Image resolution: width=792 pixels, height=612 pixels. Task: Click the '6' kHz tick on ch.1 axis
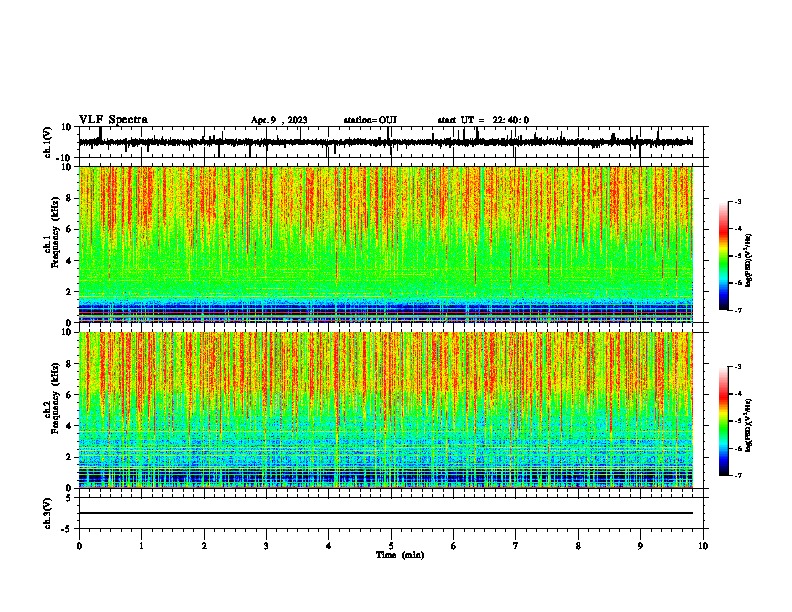tap(69, 229)
